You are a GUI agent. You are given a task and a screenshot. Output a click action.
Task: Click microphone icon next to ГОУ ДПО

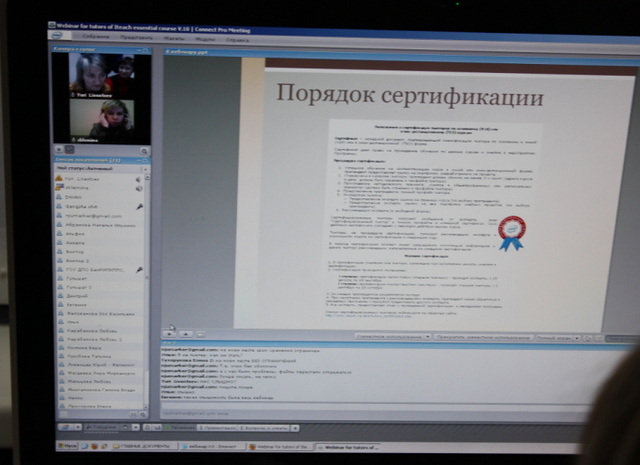click(140, 269)
